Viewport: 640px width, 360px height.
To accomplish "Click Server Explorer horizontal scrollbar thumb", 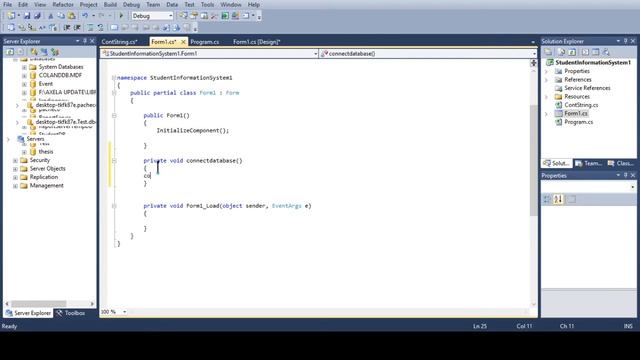I will [x=39, y=304].
